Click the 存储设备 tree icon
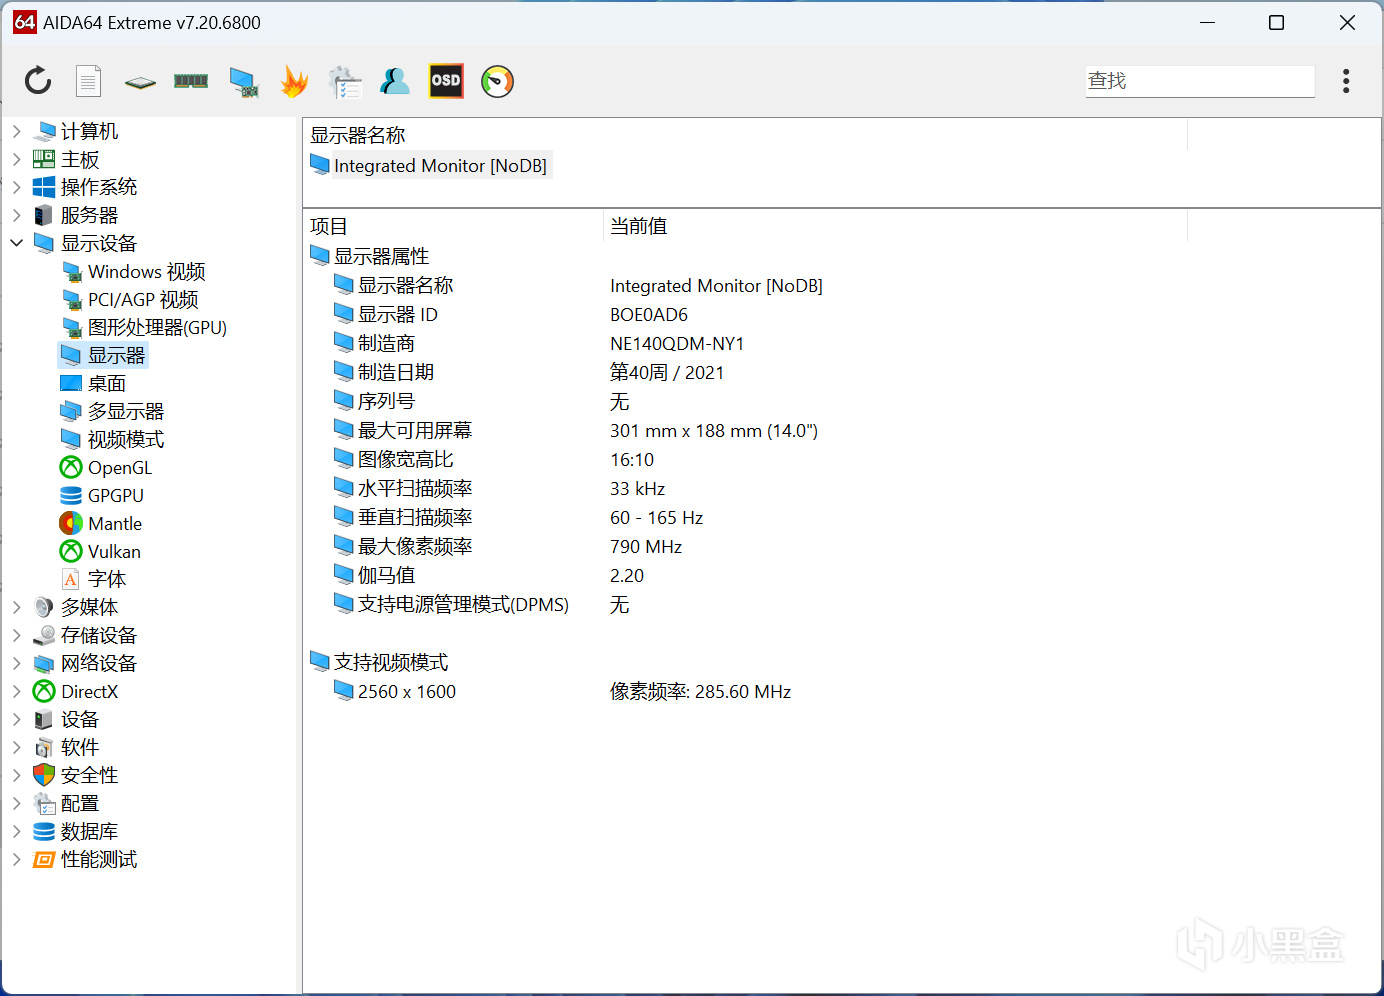 click(x=44, y=635)
